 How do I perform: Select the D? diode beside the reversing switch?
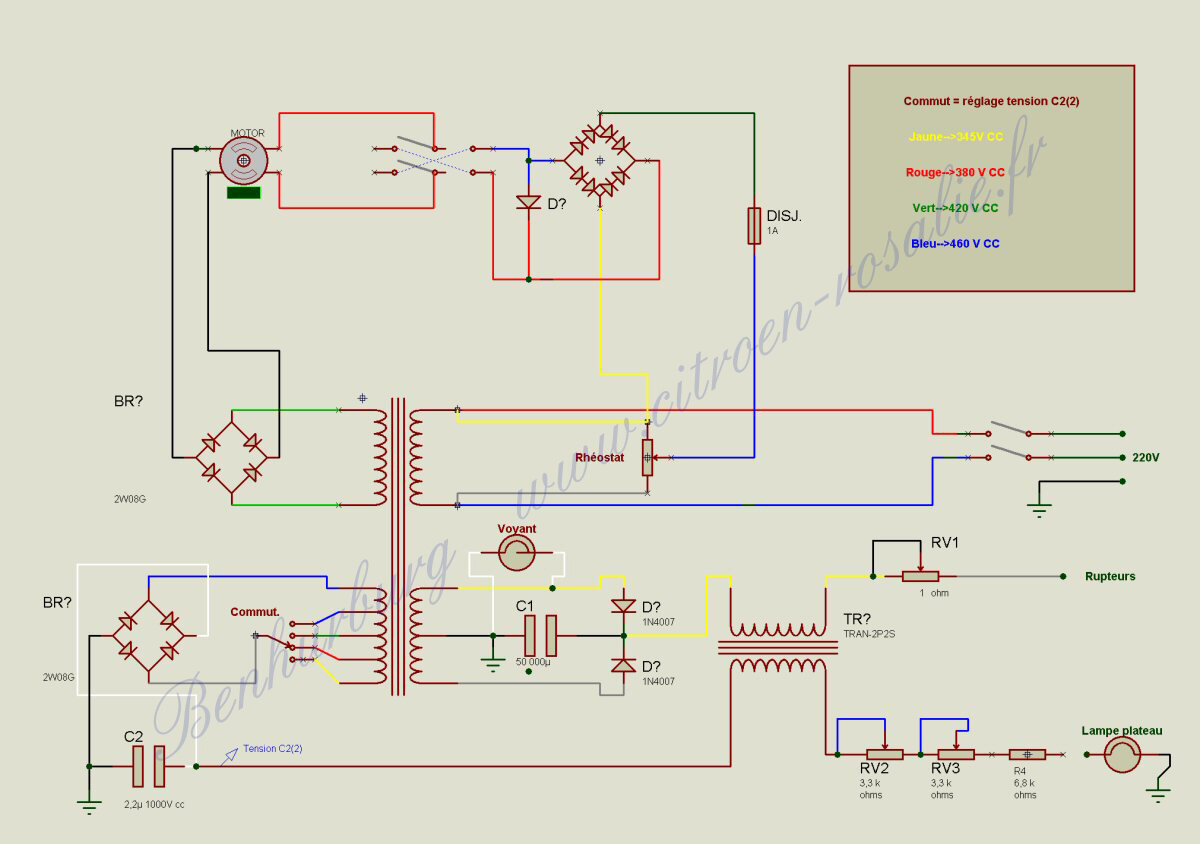tap(528, 203)
